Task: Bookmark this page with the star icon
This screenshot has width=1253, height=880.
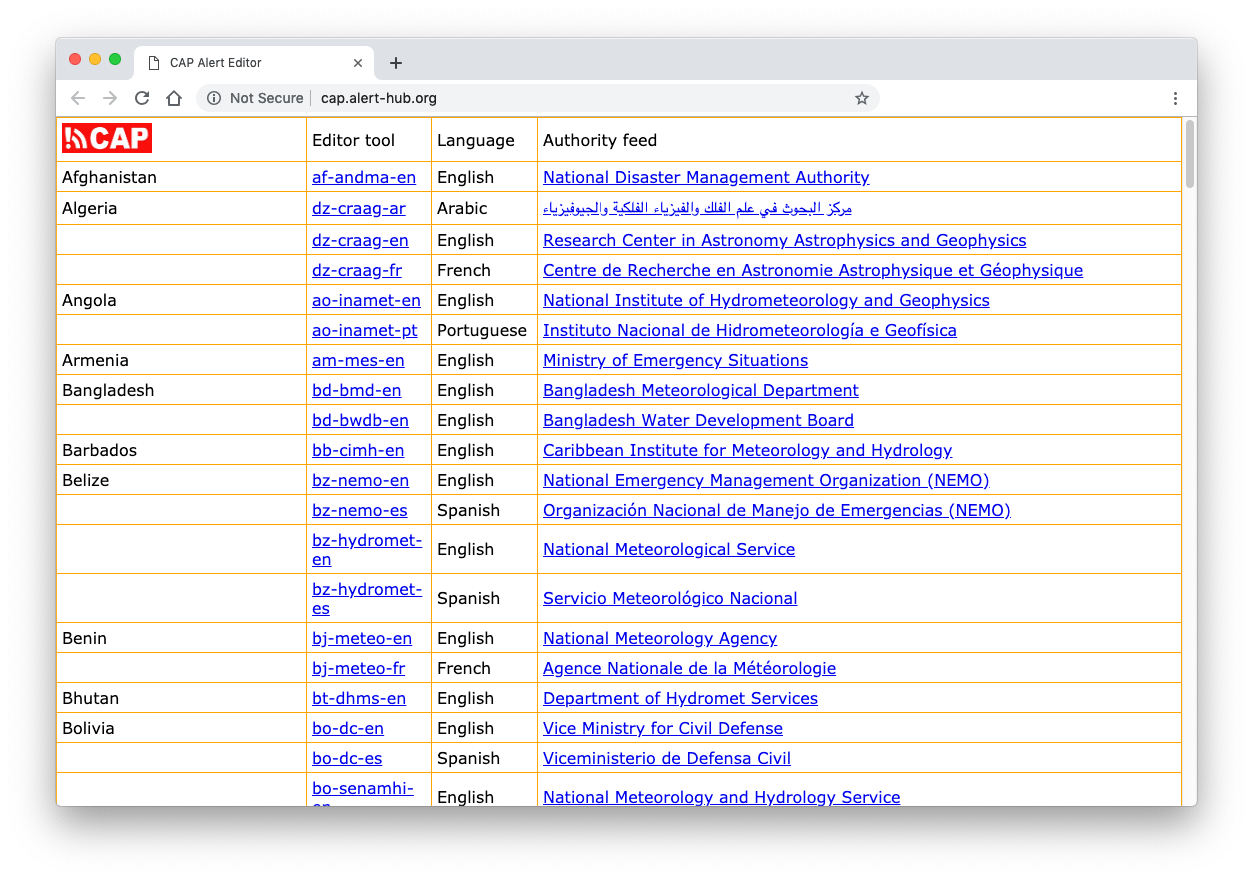Action: click(x=862, y=98)
